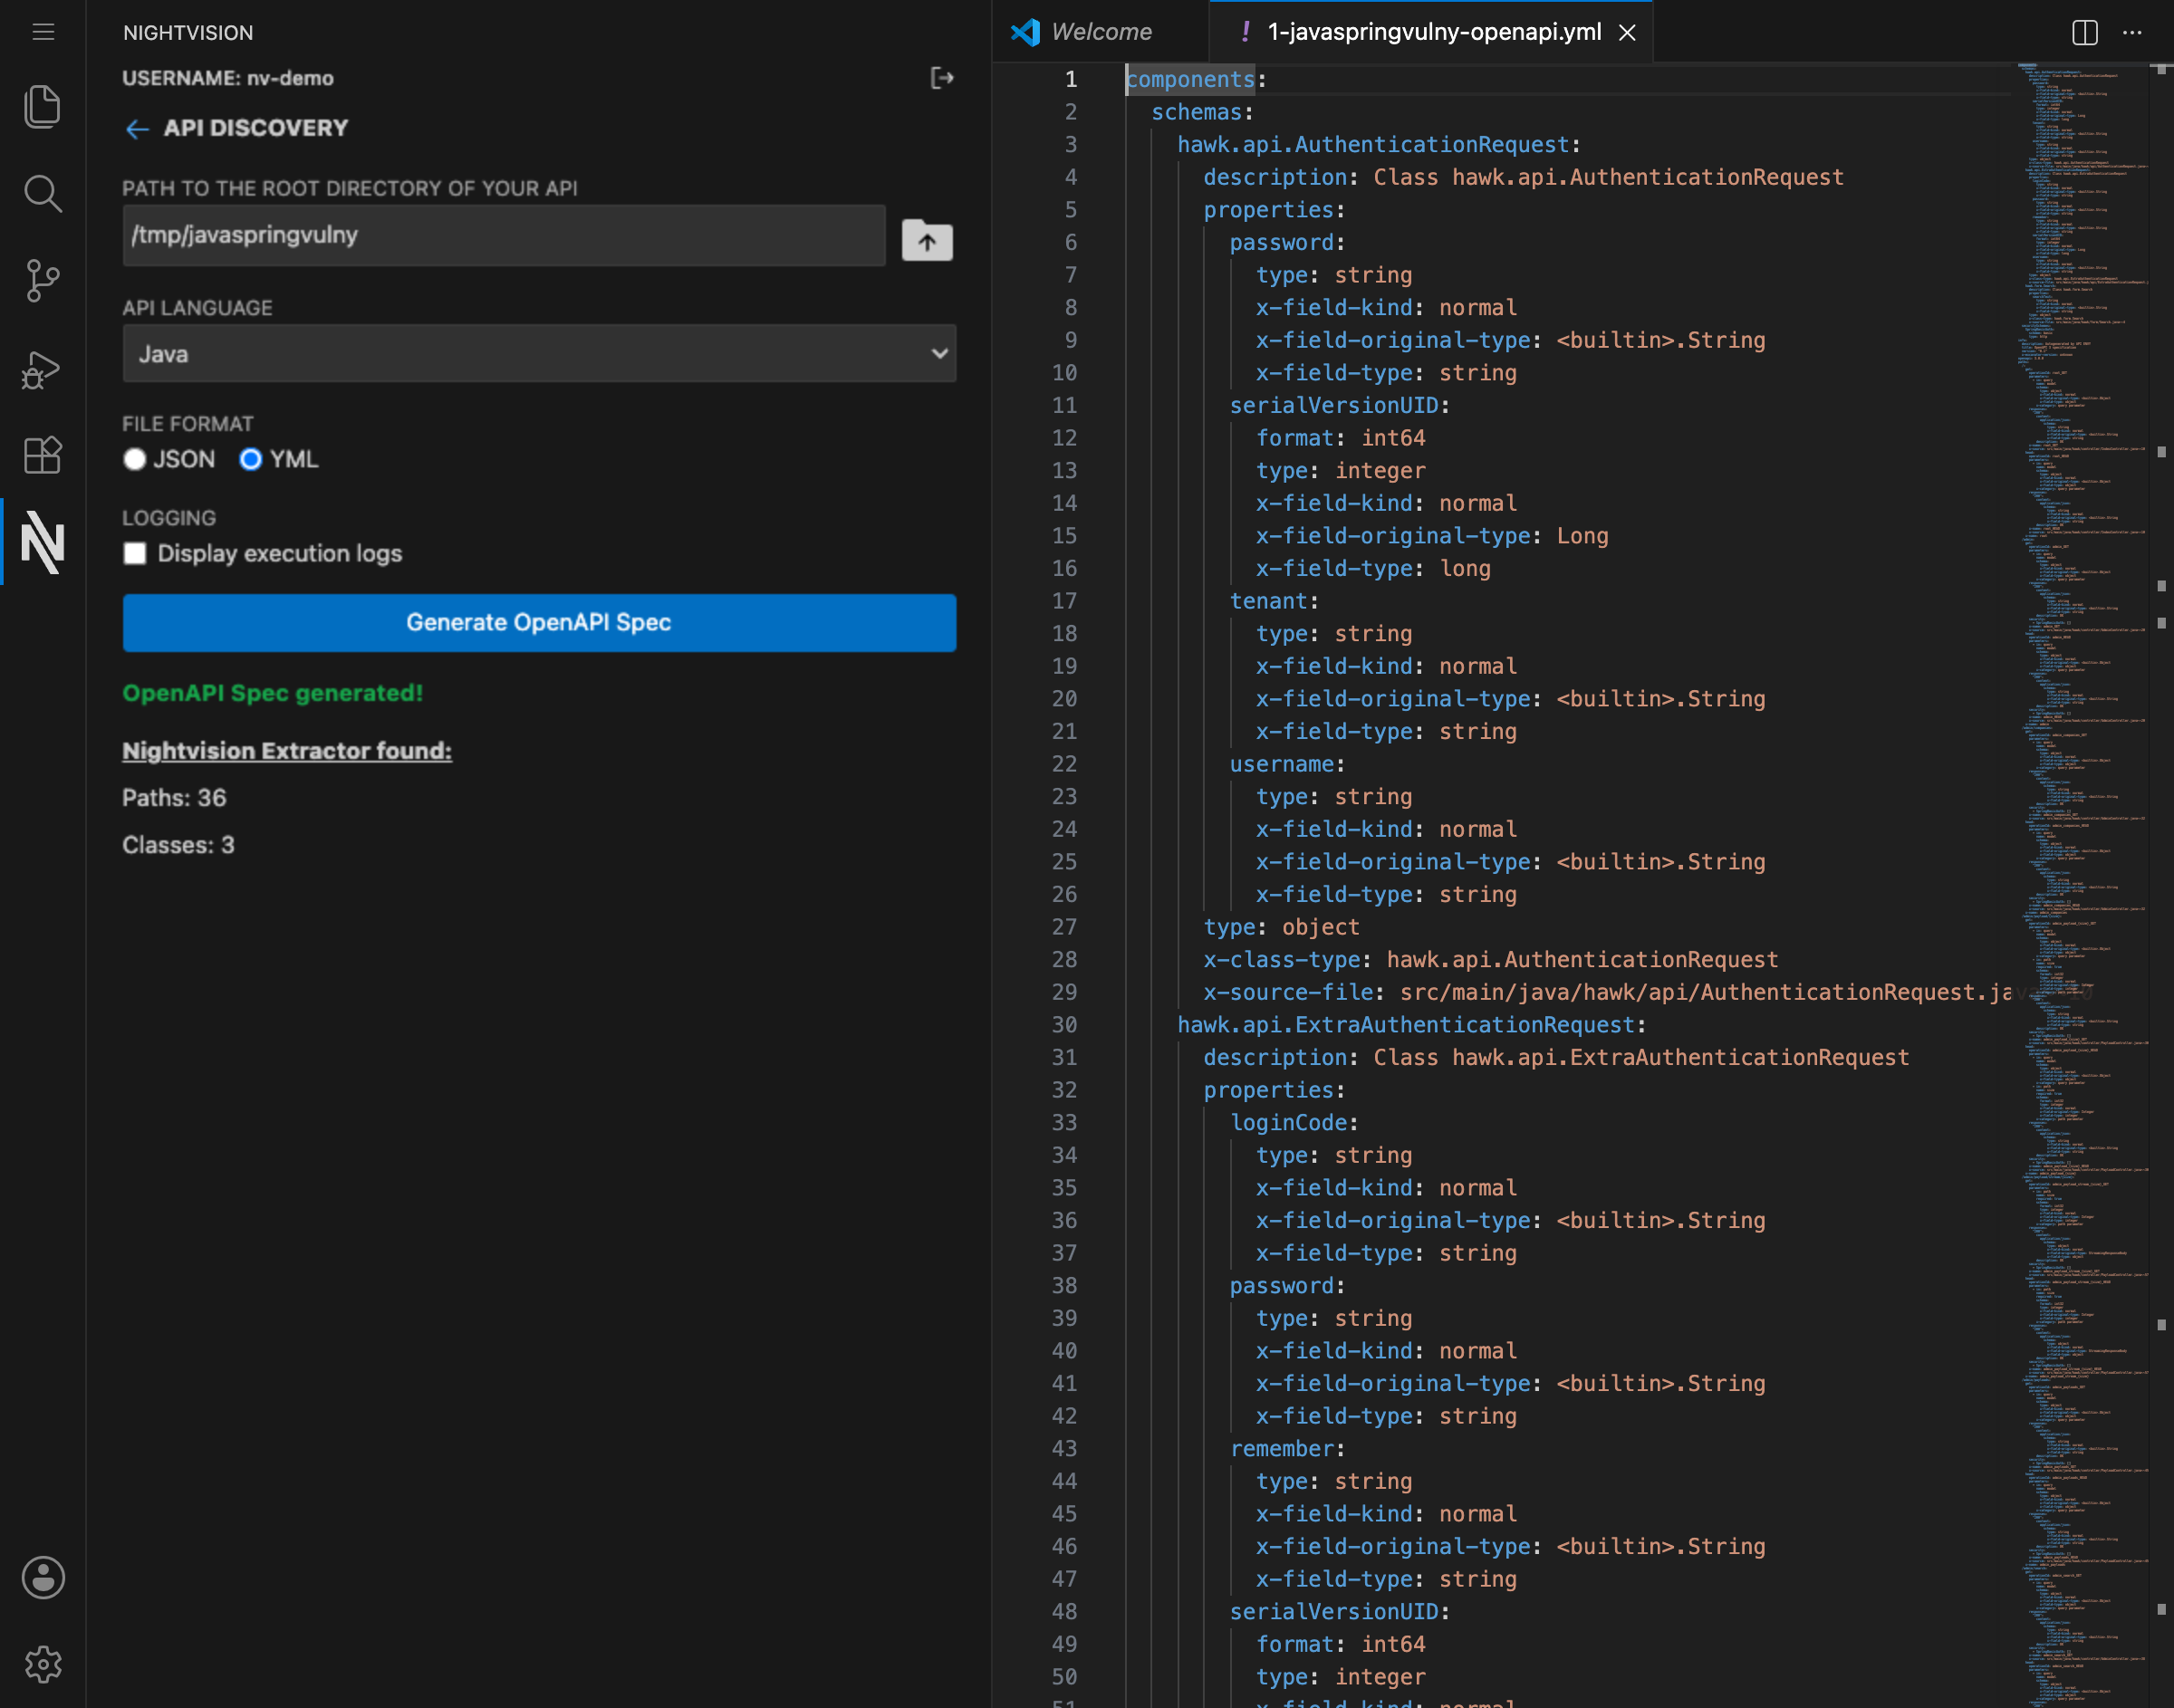Click 'x-source-file' on line 29
This screenshot has width=2174, height=1708.
click(x=1288, y=992)
